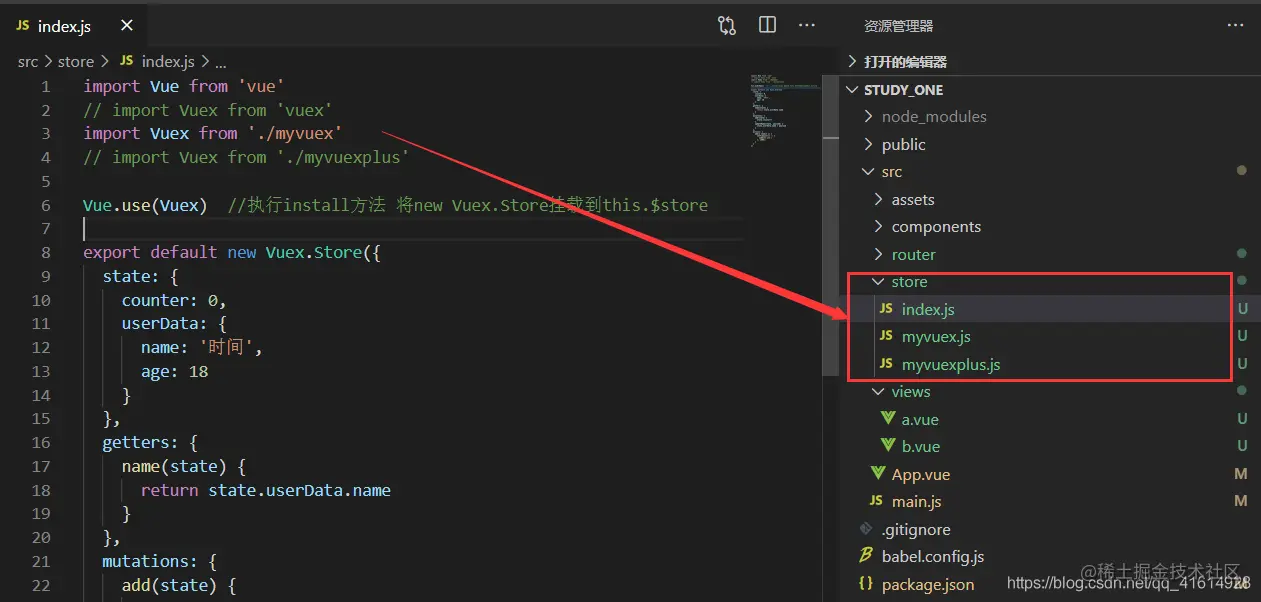Image resolution: width=1261 pixels, height=602 pixels.
Task: Open source control compare changes icon
Action: click(727, 26)
